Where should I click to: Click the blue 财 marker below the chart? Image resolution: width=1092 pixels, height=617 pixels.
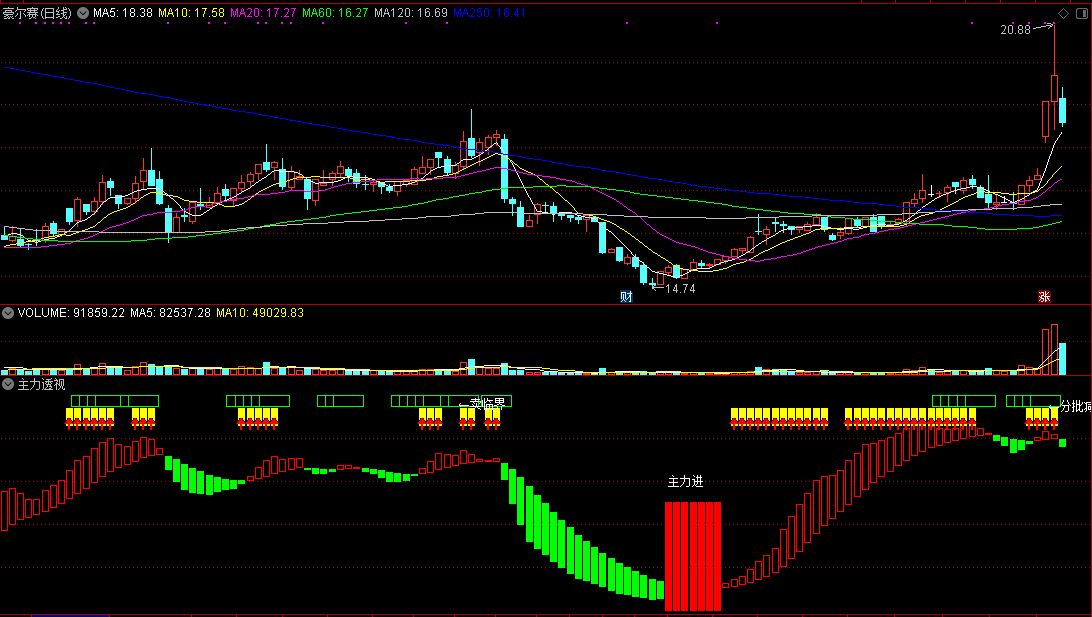[x=626, y=297]
